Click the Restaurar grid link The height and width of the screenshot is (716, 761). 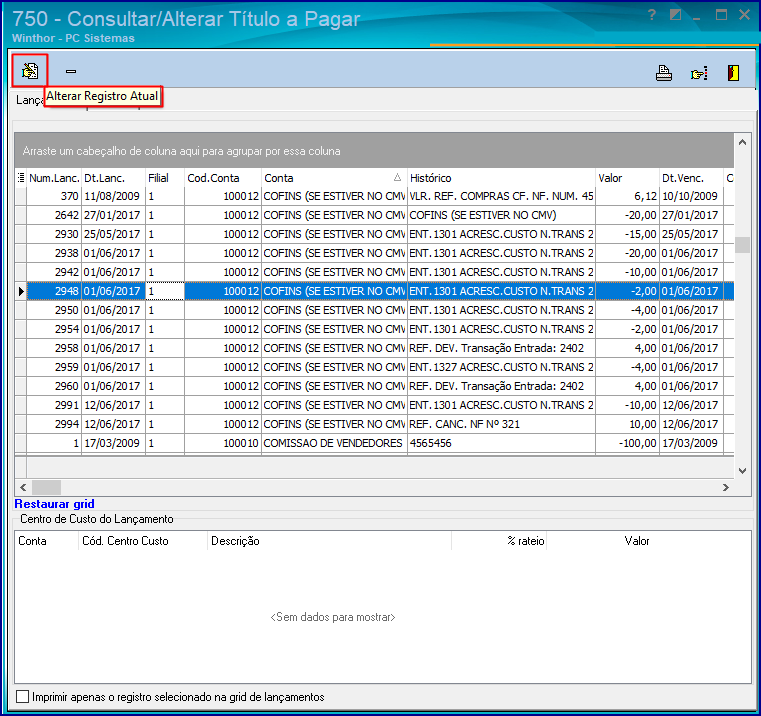pos(54,504)
